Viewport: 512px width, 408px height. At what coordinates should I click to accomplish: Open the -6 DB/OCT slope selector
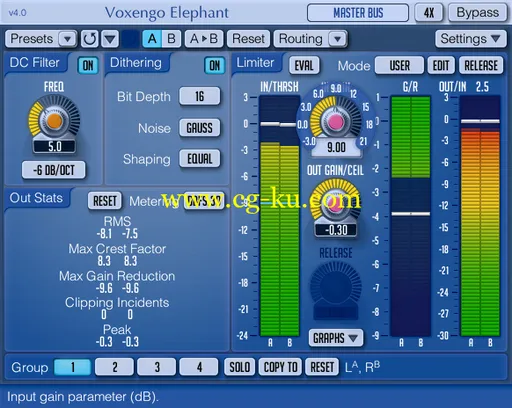(x=54, y=170)
